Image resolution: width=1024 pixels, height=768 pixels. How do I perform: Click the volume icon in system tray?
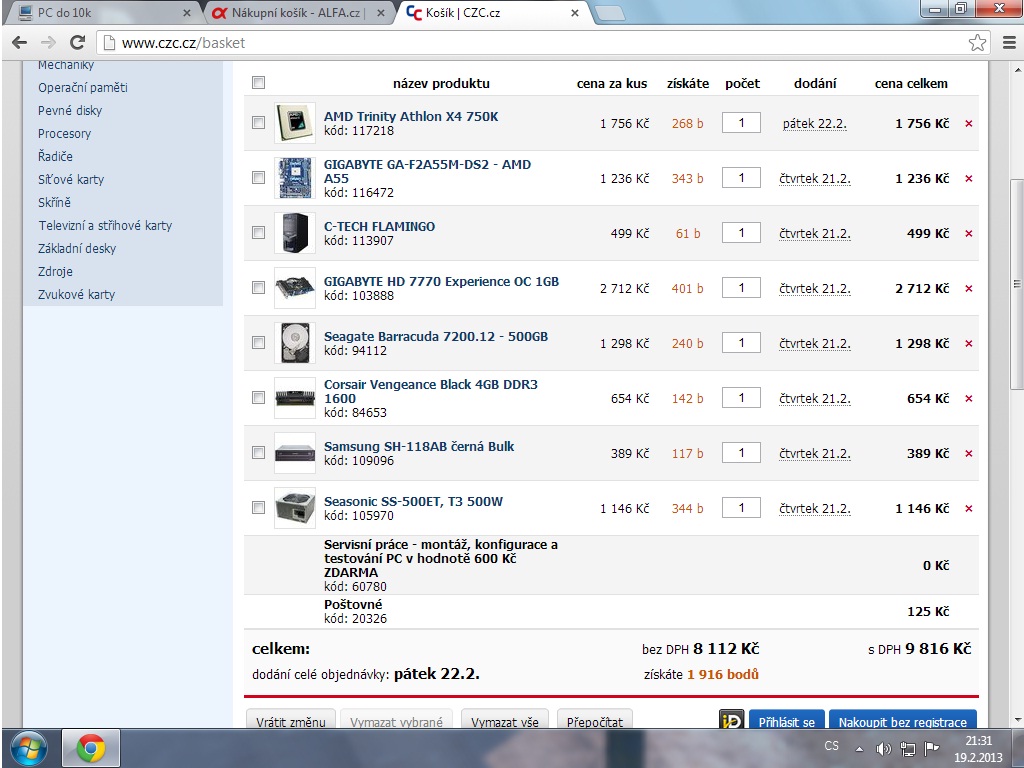pos(884,748)
